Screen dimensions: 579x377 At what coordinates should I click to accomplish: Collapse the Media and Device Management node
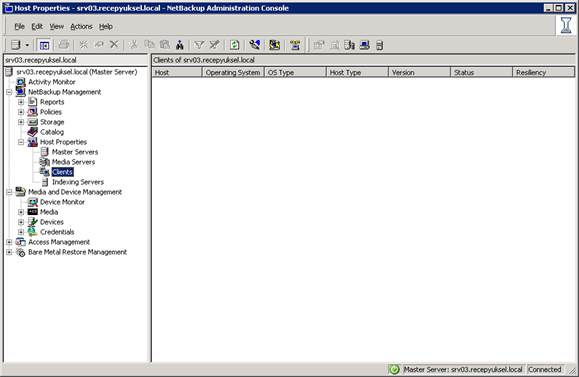point(9,192)
